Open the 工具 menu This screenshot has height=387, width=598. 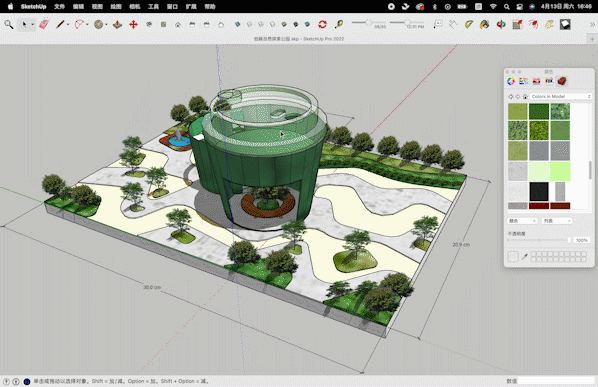pyautogui.click(x=153, y=6)
